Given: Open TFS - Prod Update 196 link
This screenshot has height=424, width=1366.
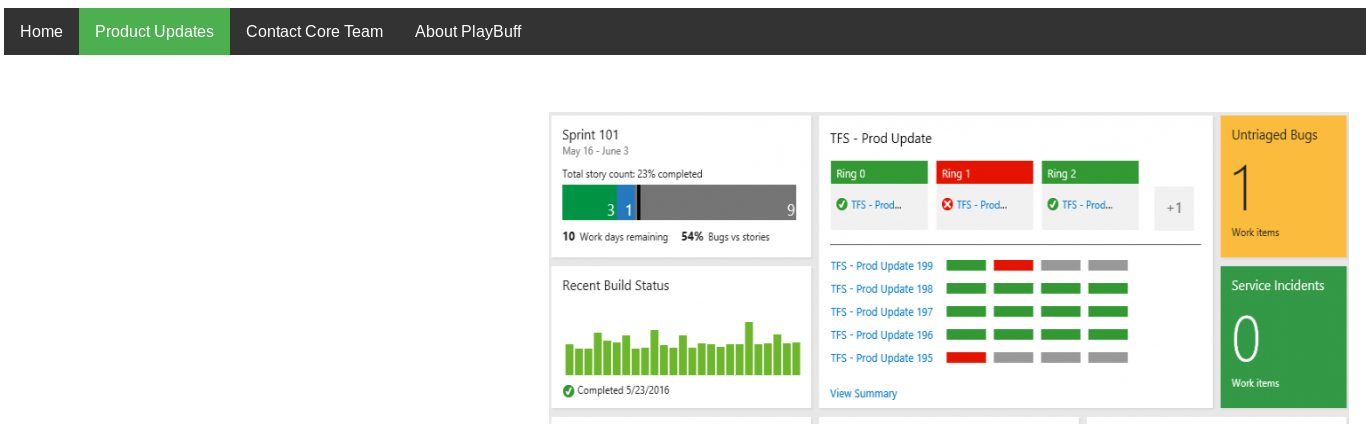Looking at the screenshot, I should (881, 335).
